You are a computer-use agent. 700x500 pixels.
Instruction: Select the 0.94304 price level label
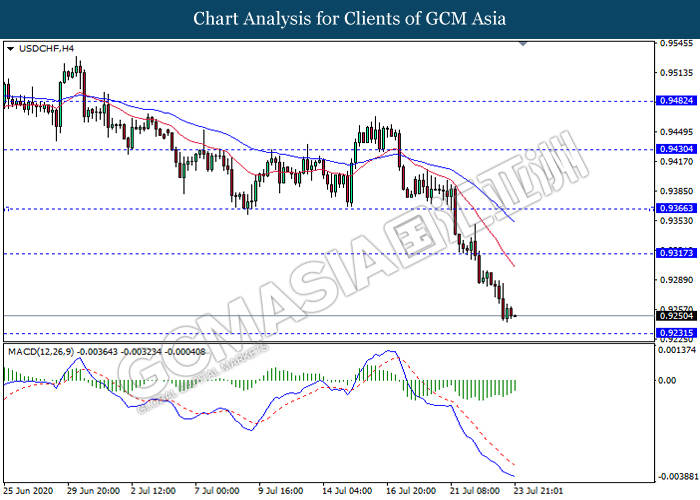click(676, 149)
